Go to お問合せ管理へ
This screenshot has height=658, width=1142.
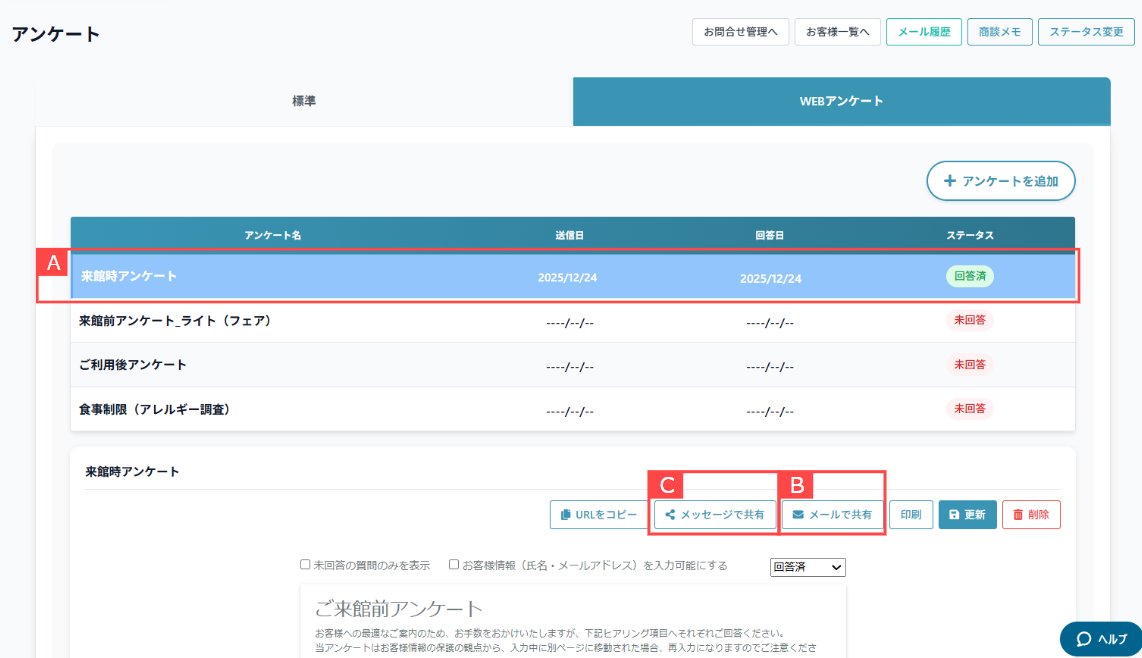pyautogui.click(x=740, y=32)
